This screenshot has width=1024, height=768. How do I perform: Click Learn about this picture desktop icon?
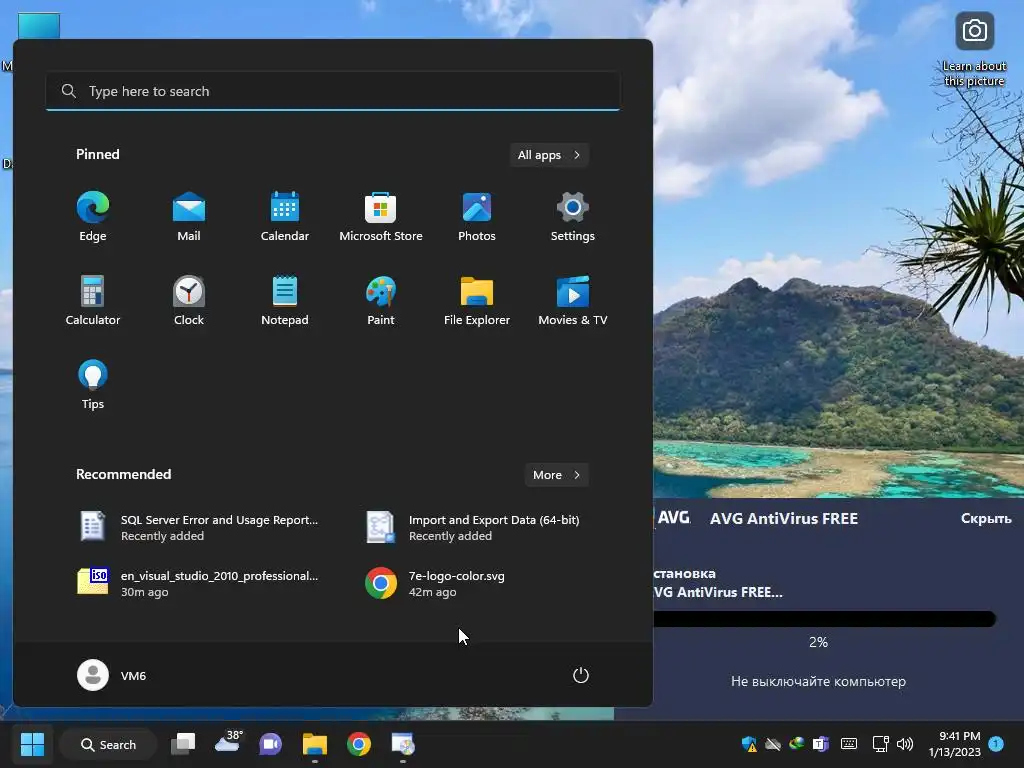[974, 50]
